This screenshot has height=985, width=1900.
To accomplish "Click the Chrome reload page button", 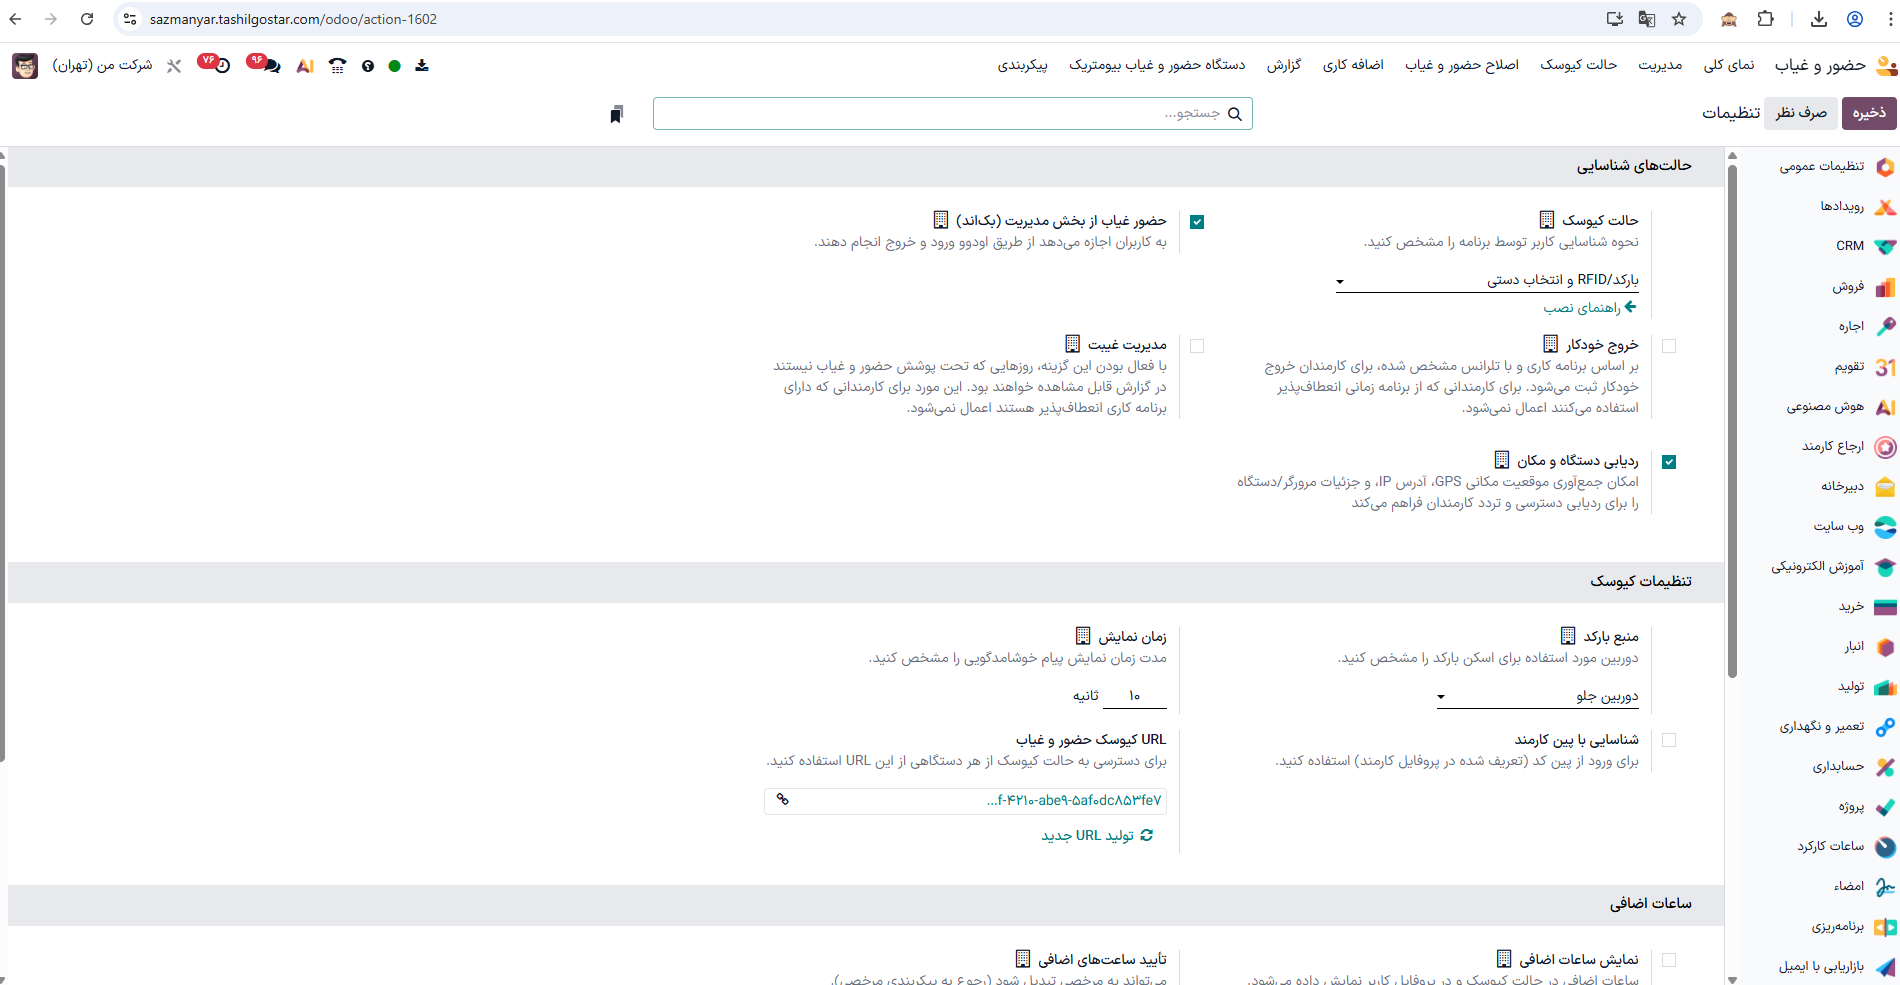I will 87,19.
